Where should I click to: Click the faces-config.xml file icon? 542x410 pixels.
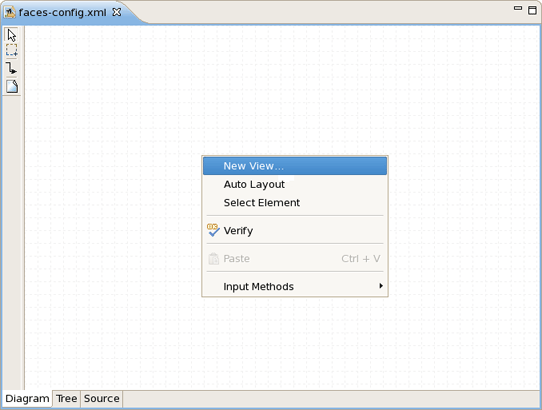(x=10, y=12)
